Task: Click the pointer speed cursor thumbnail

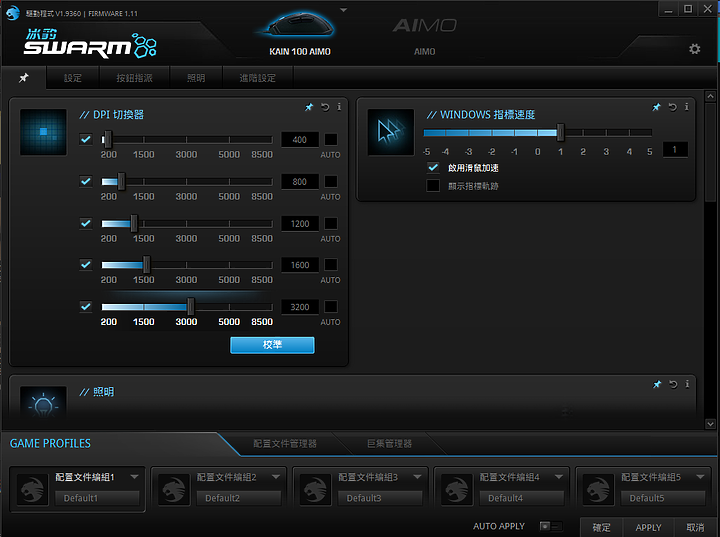Action: [391, 132]
